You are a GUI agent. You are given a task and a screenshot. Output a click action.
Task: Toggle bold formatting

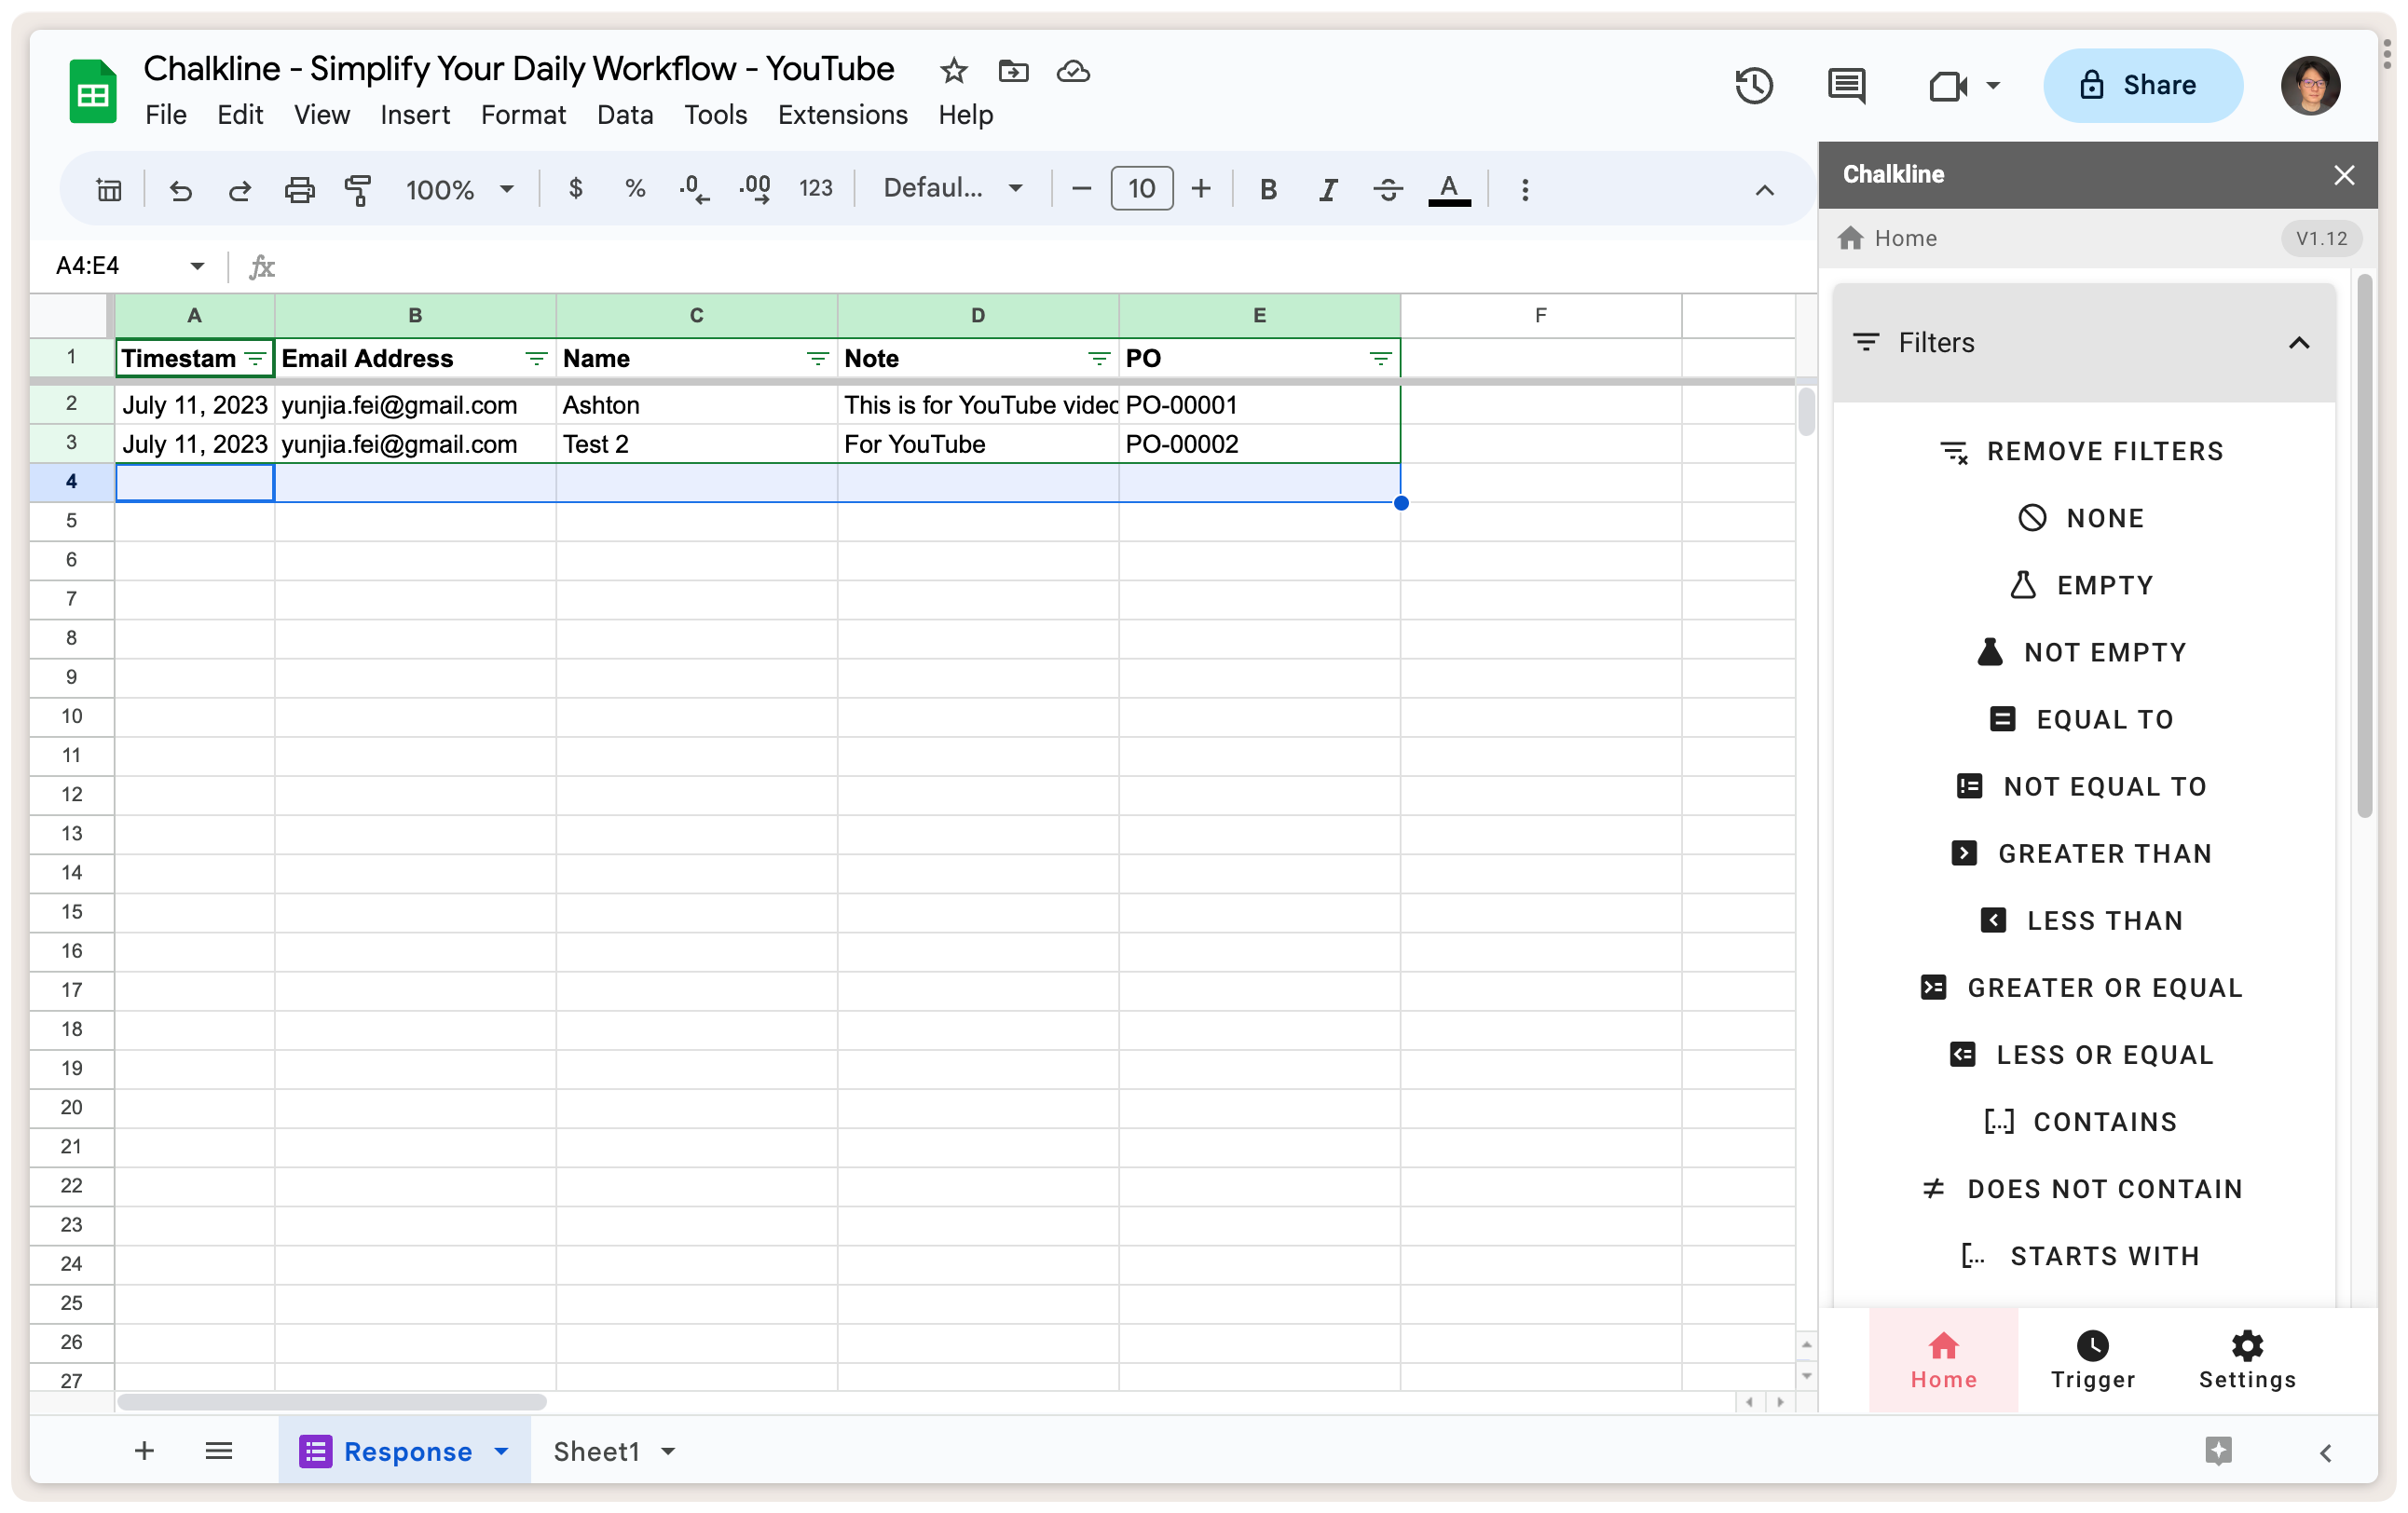[x=1268, y=189]
